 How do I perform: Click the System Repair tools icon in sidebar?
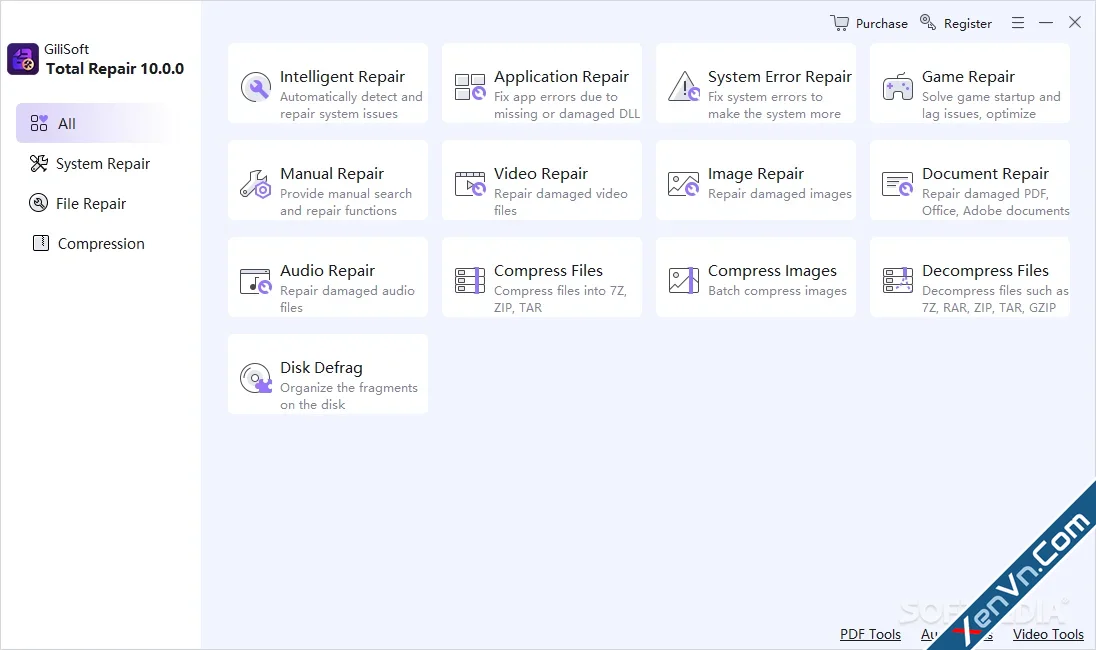tap(38, 164)
